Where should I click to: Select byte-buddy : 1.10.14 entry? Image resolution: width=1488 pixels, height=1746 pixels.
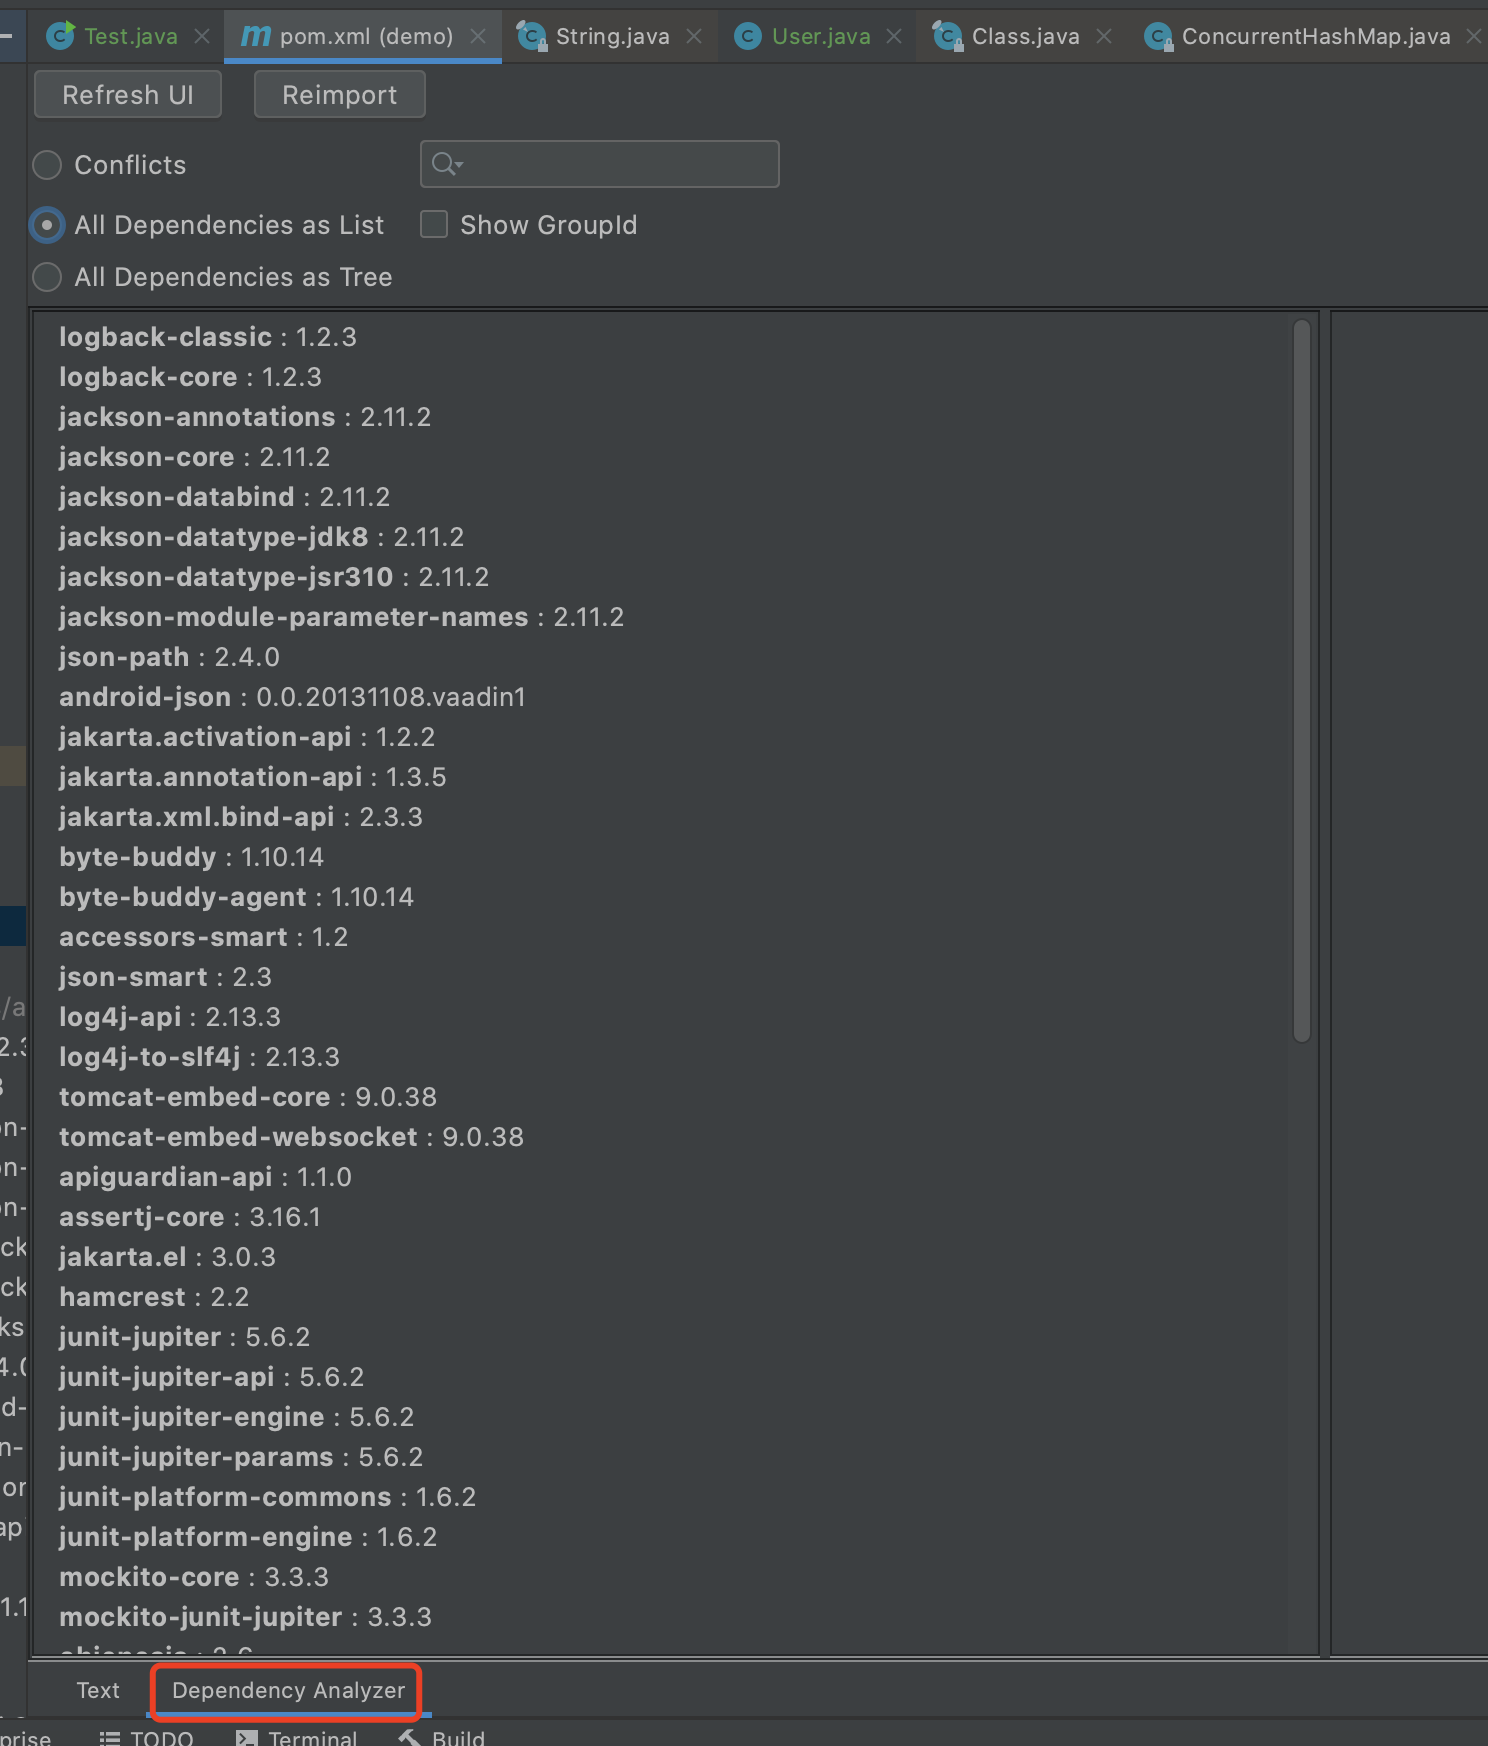[x=191, y=857]
